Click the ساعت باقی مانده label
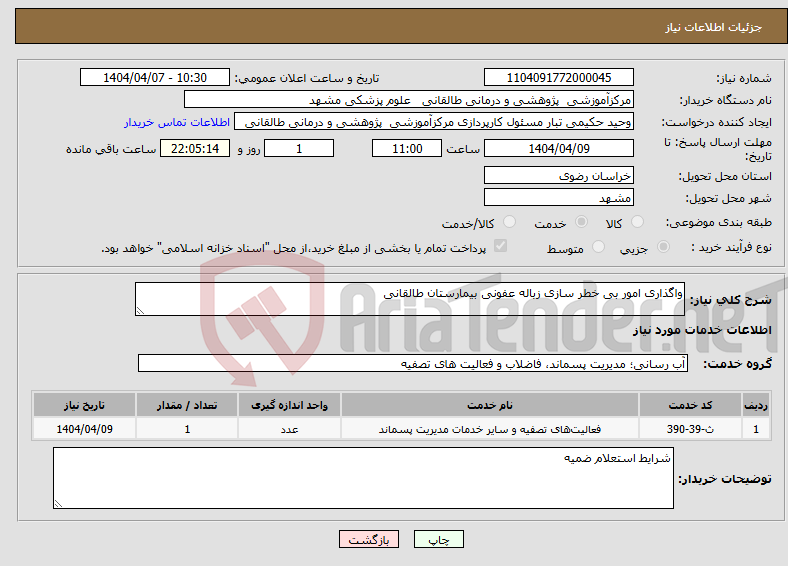Screen dimensions: 788x566 click(x=111, y=149)
